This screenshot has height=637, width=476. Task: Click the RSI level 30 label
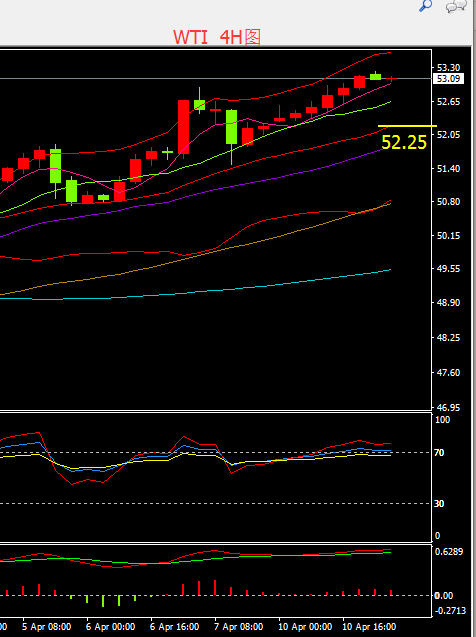pos(439,504)
